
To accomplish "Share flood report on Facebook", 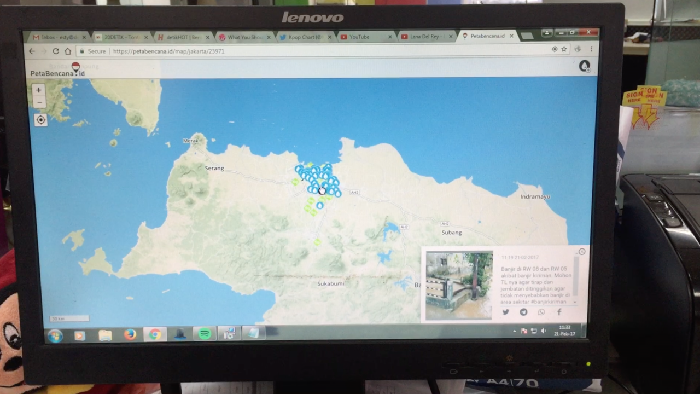I will click(x=559, y=312).
